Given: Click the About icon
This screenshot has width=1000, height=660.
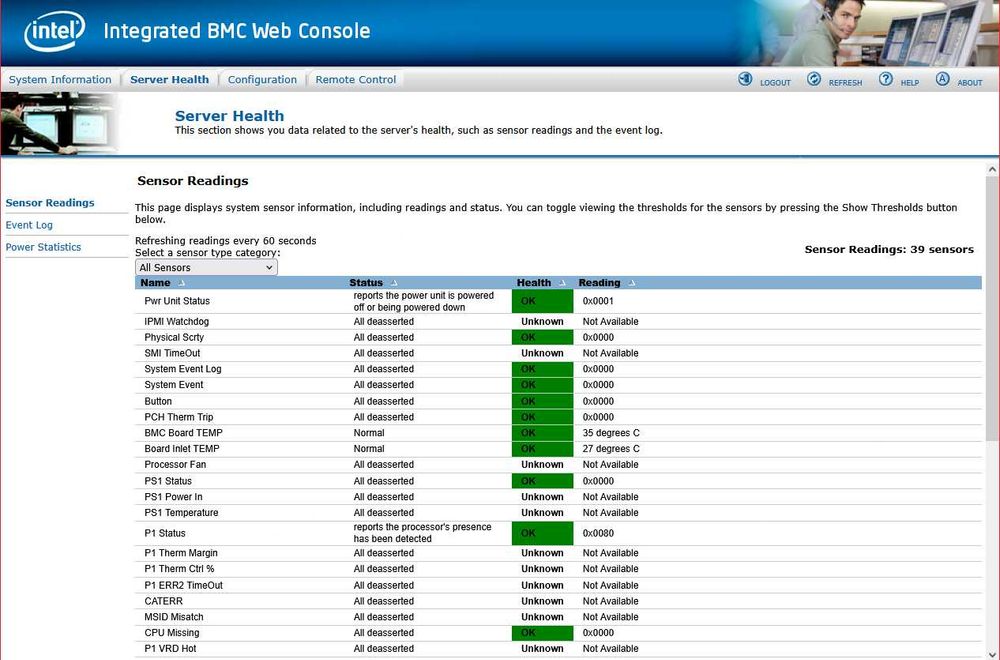Looking at the screenshot, I should (x=943, y=79).
